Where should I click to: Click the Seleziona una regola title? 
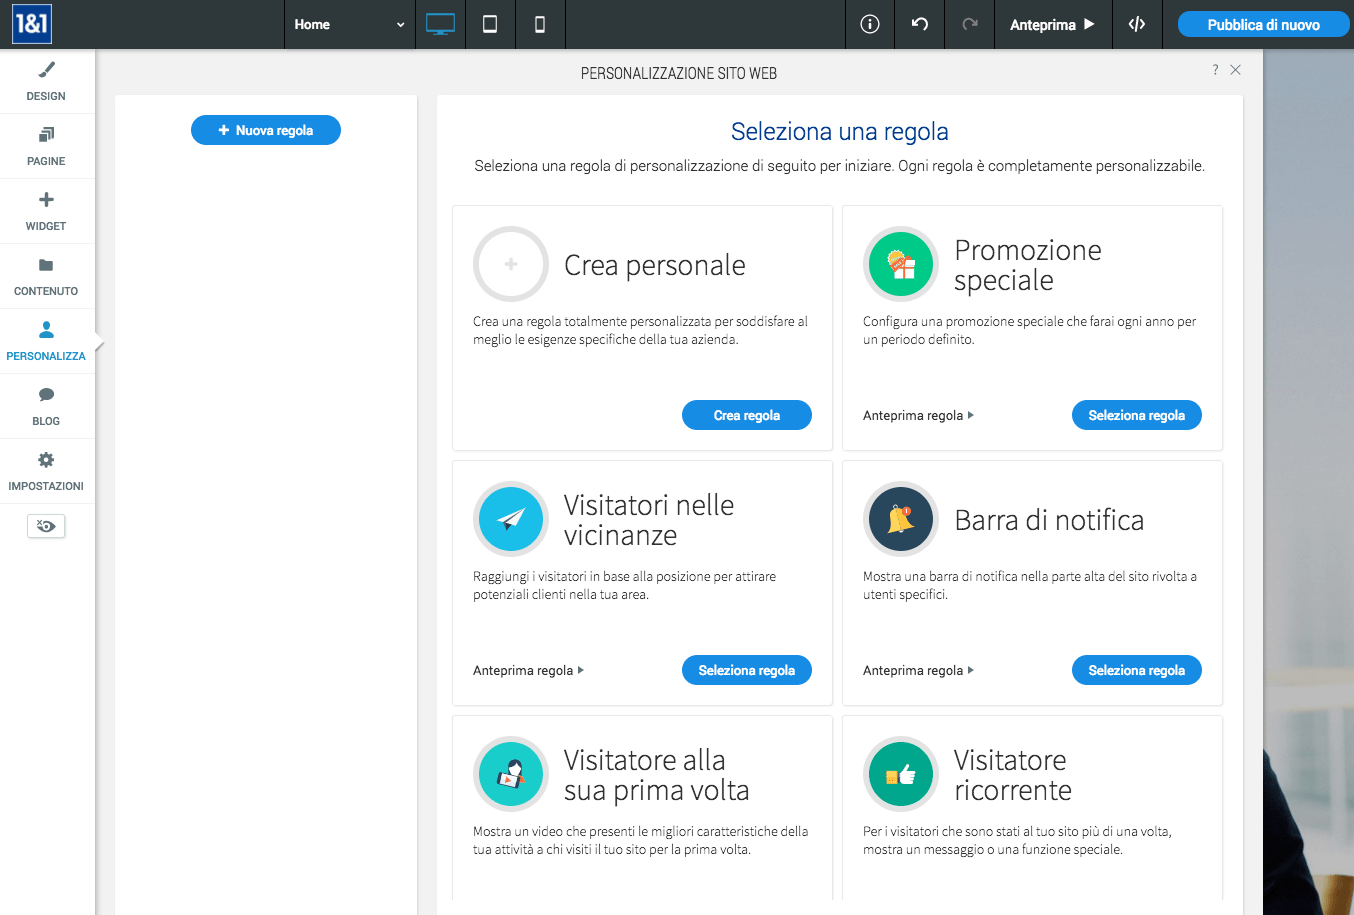[840, 131]
